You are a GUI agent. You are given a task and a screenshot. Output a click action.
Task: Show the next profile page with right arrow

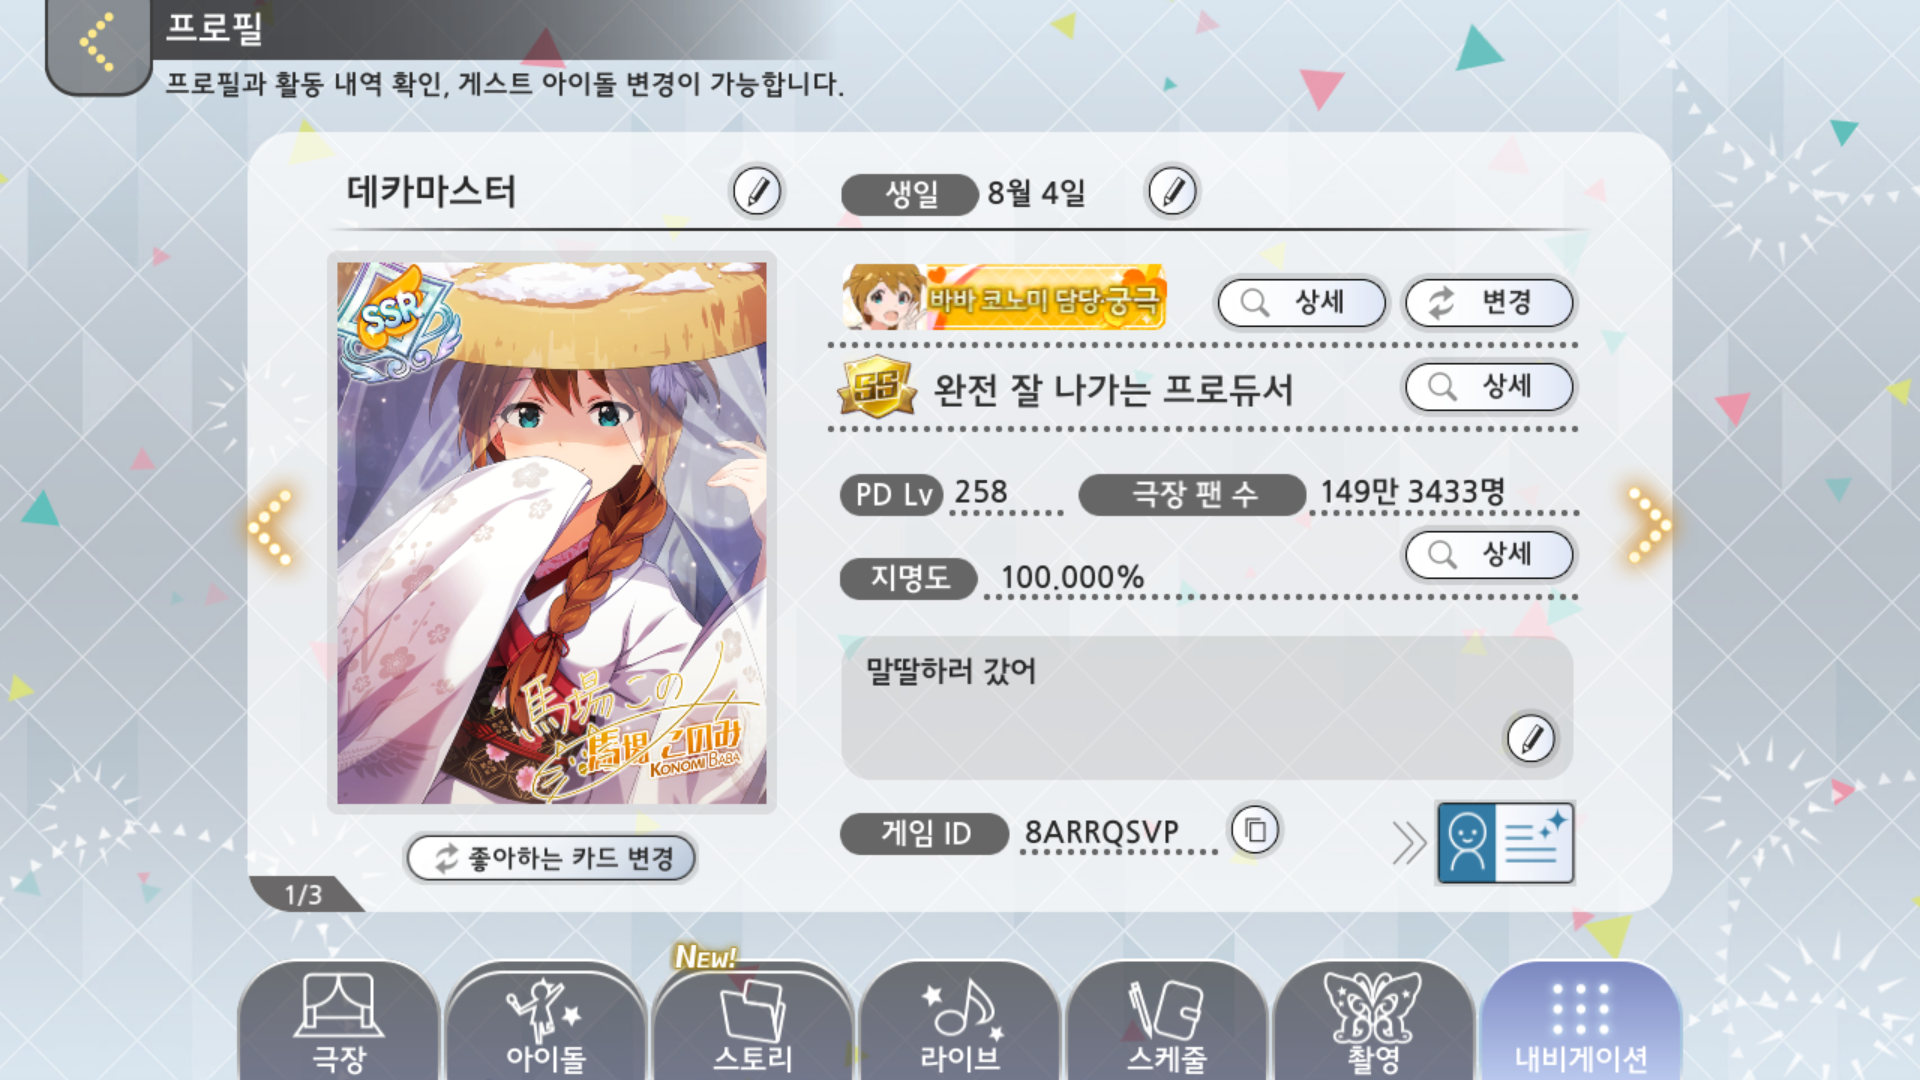tap(1648, 526)
